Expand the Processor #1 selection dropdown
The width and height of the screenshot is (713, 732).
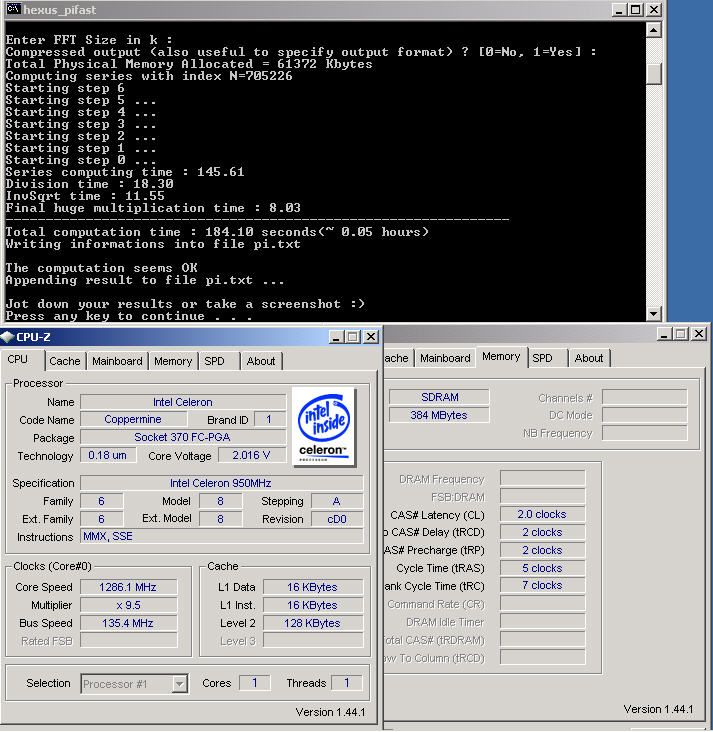[x=179, y=684]
